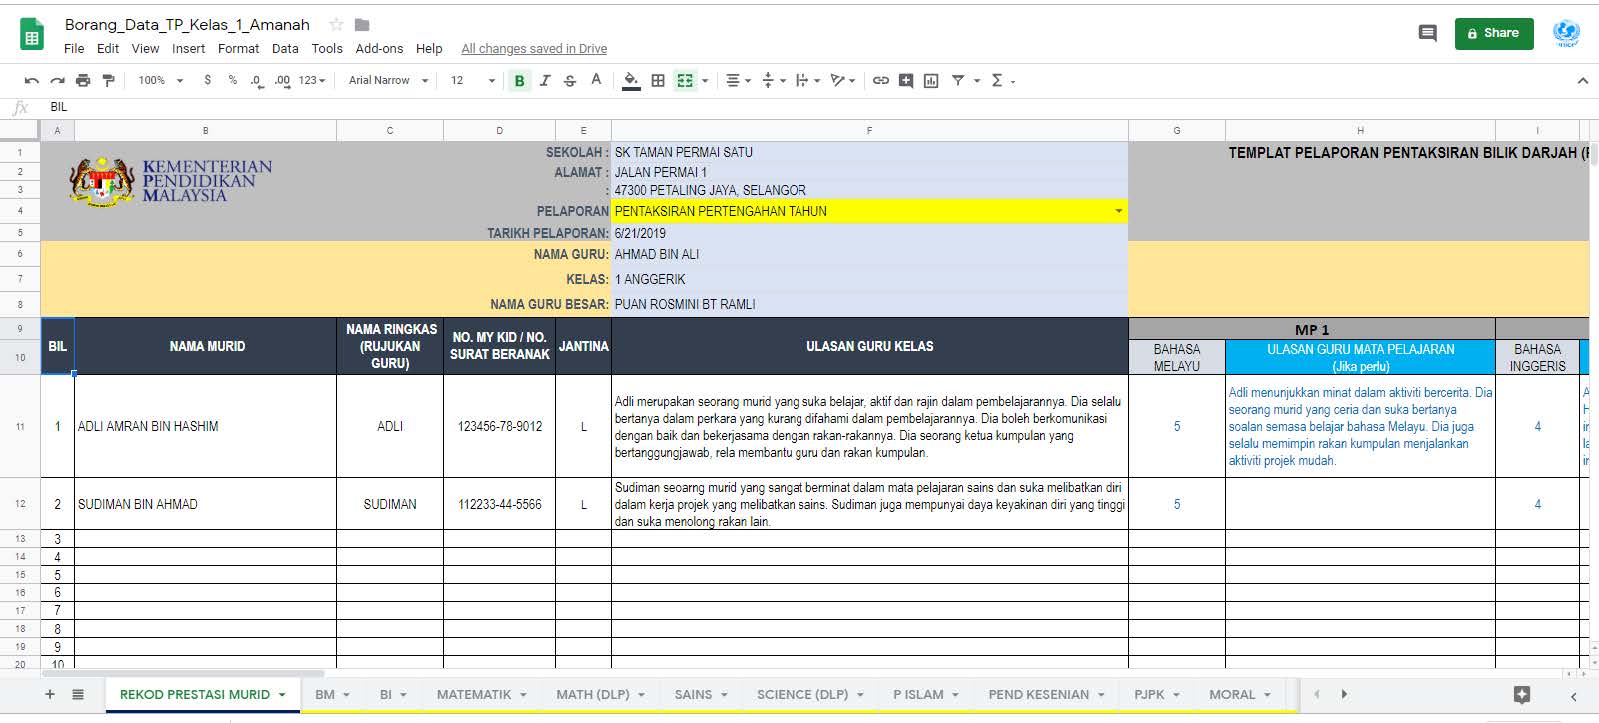The width and height of the screenshot is (1599, 723).
Task: Click the show side panel chevron
Action: pyautogui.click(x=1573, y=696)
